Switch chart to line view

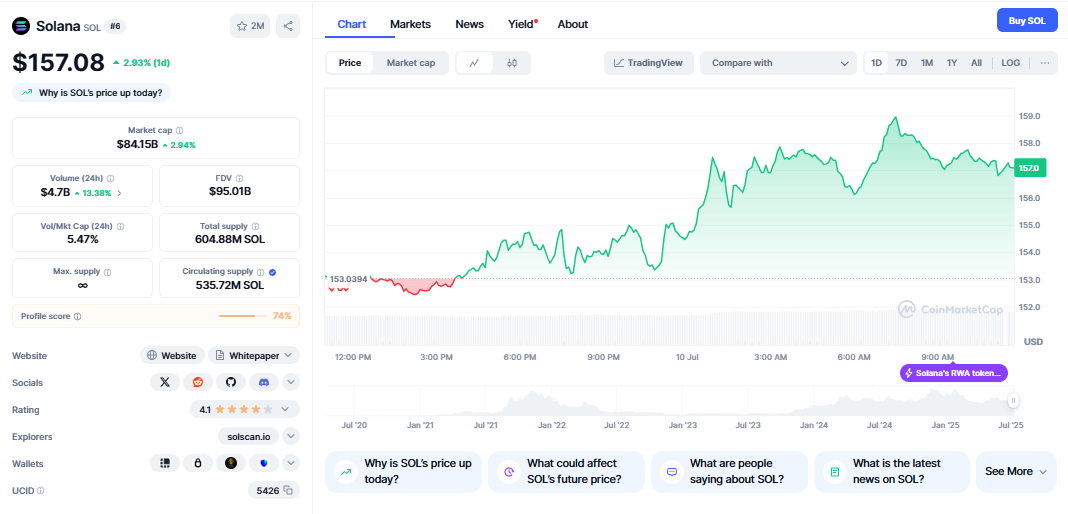[x=475, y=63]
